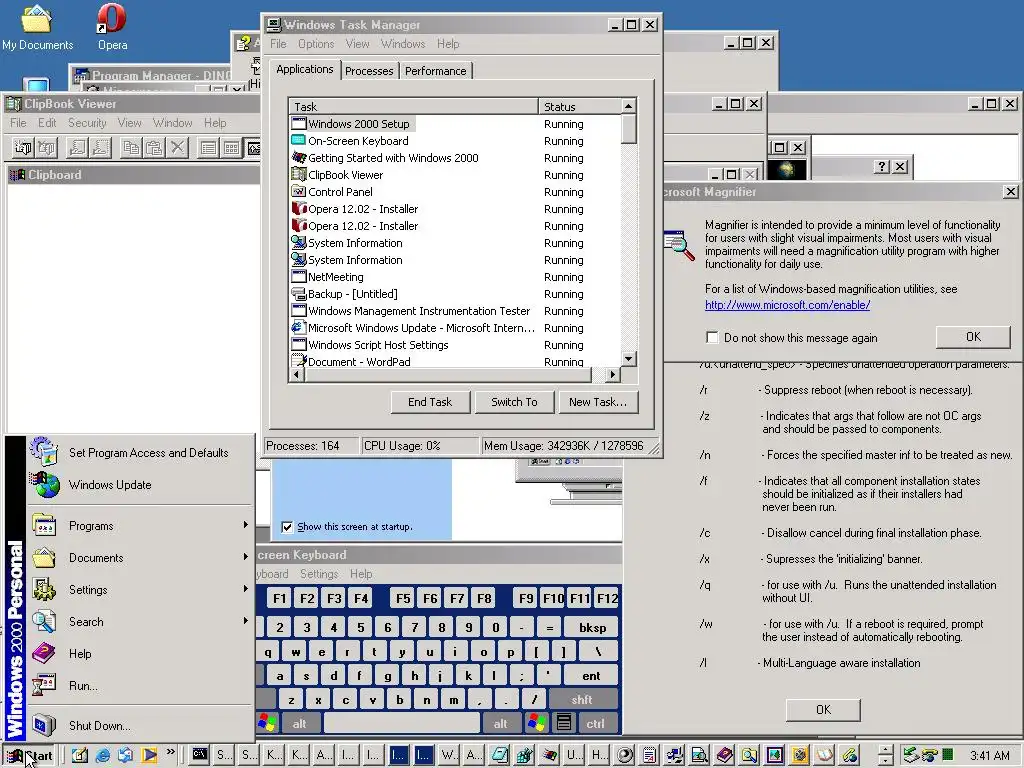The image size is (1024, 768).
Task: Click End Task button
Action: (x=430, y=402)
